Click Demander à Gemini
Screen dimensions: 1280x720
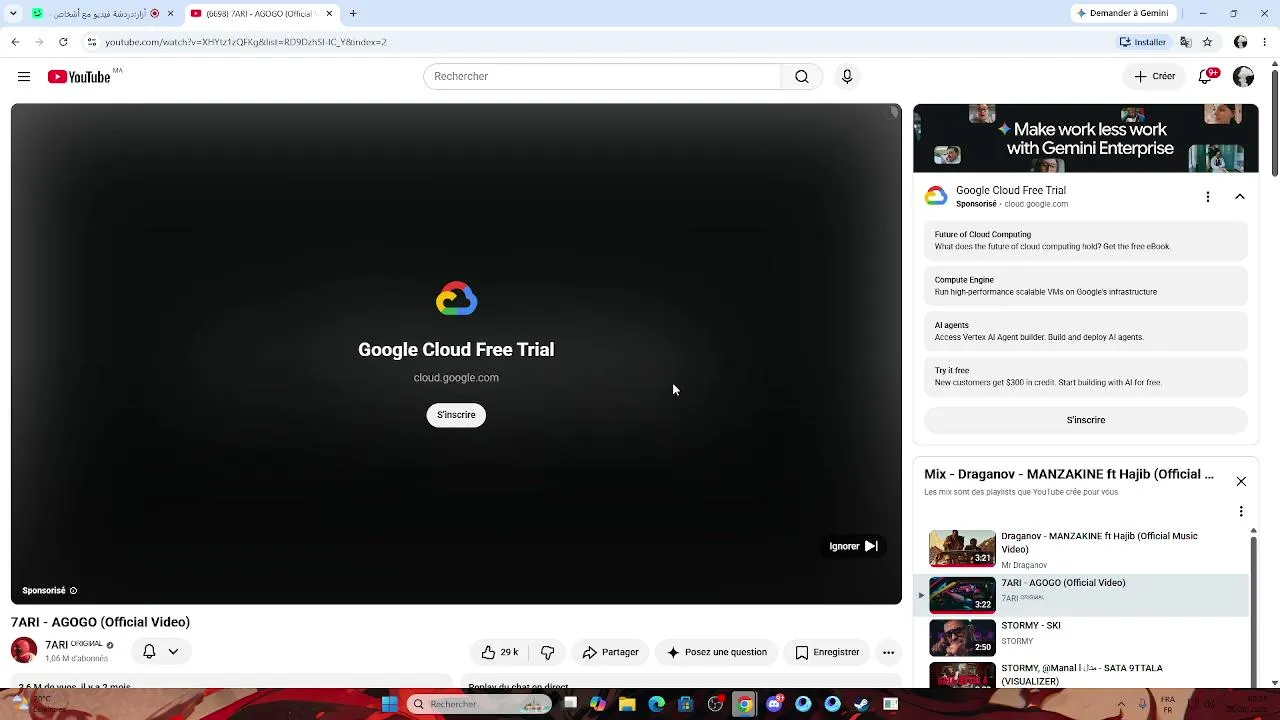click(x=1122, y=14)
